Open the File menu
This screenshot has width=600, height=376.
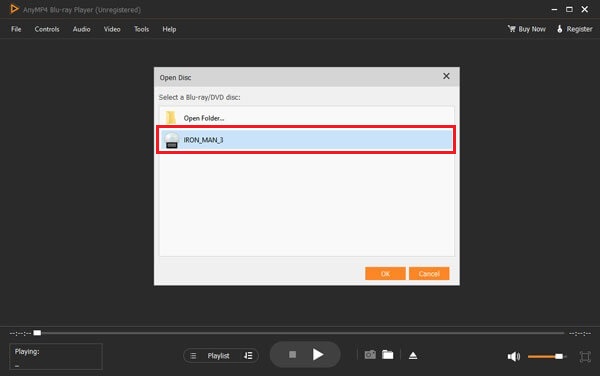pos(16,29)
